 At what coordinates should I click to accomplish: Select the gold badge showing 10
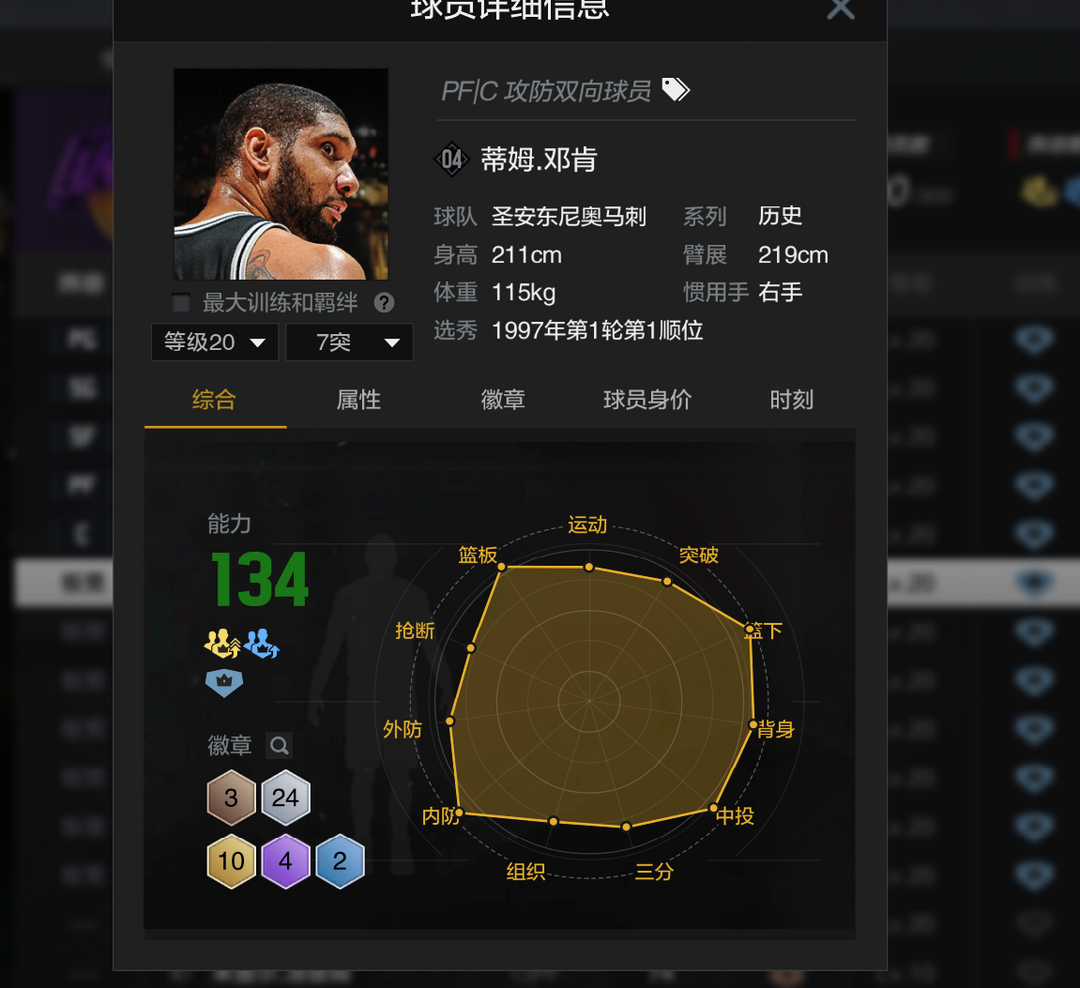(231, 861)
